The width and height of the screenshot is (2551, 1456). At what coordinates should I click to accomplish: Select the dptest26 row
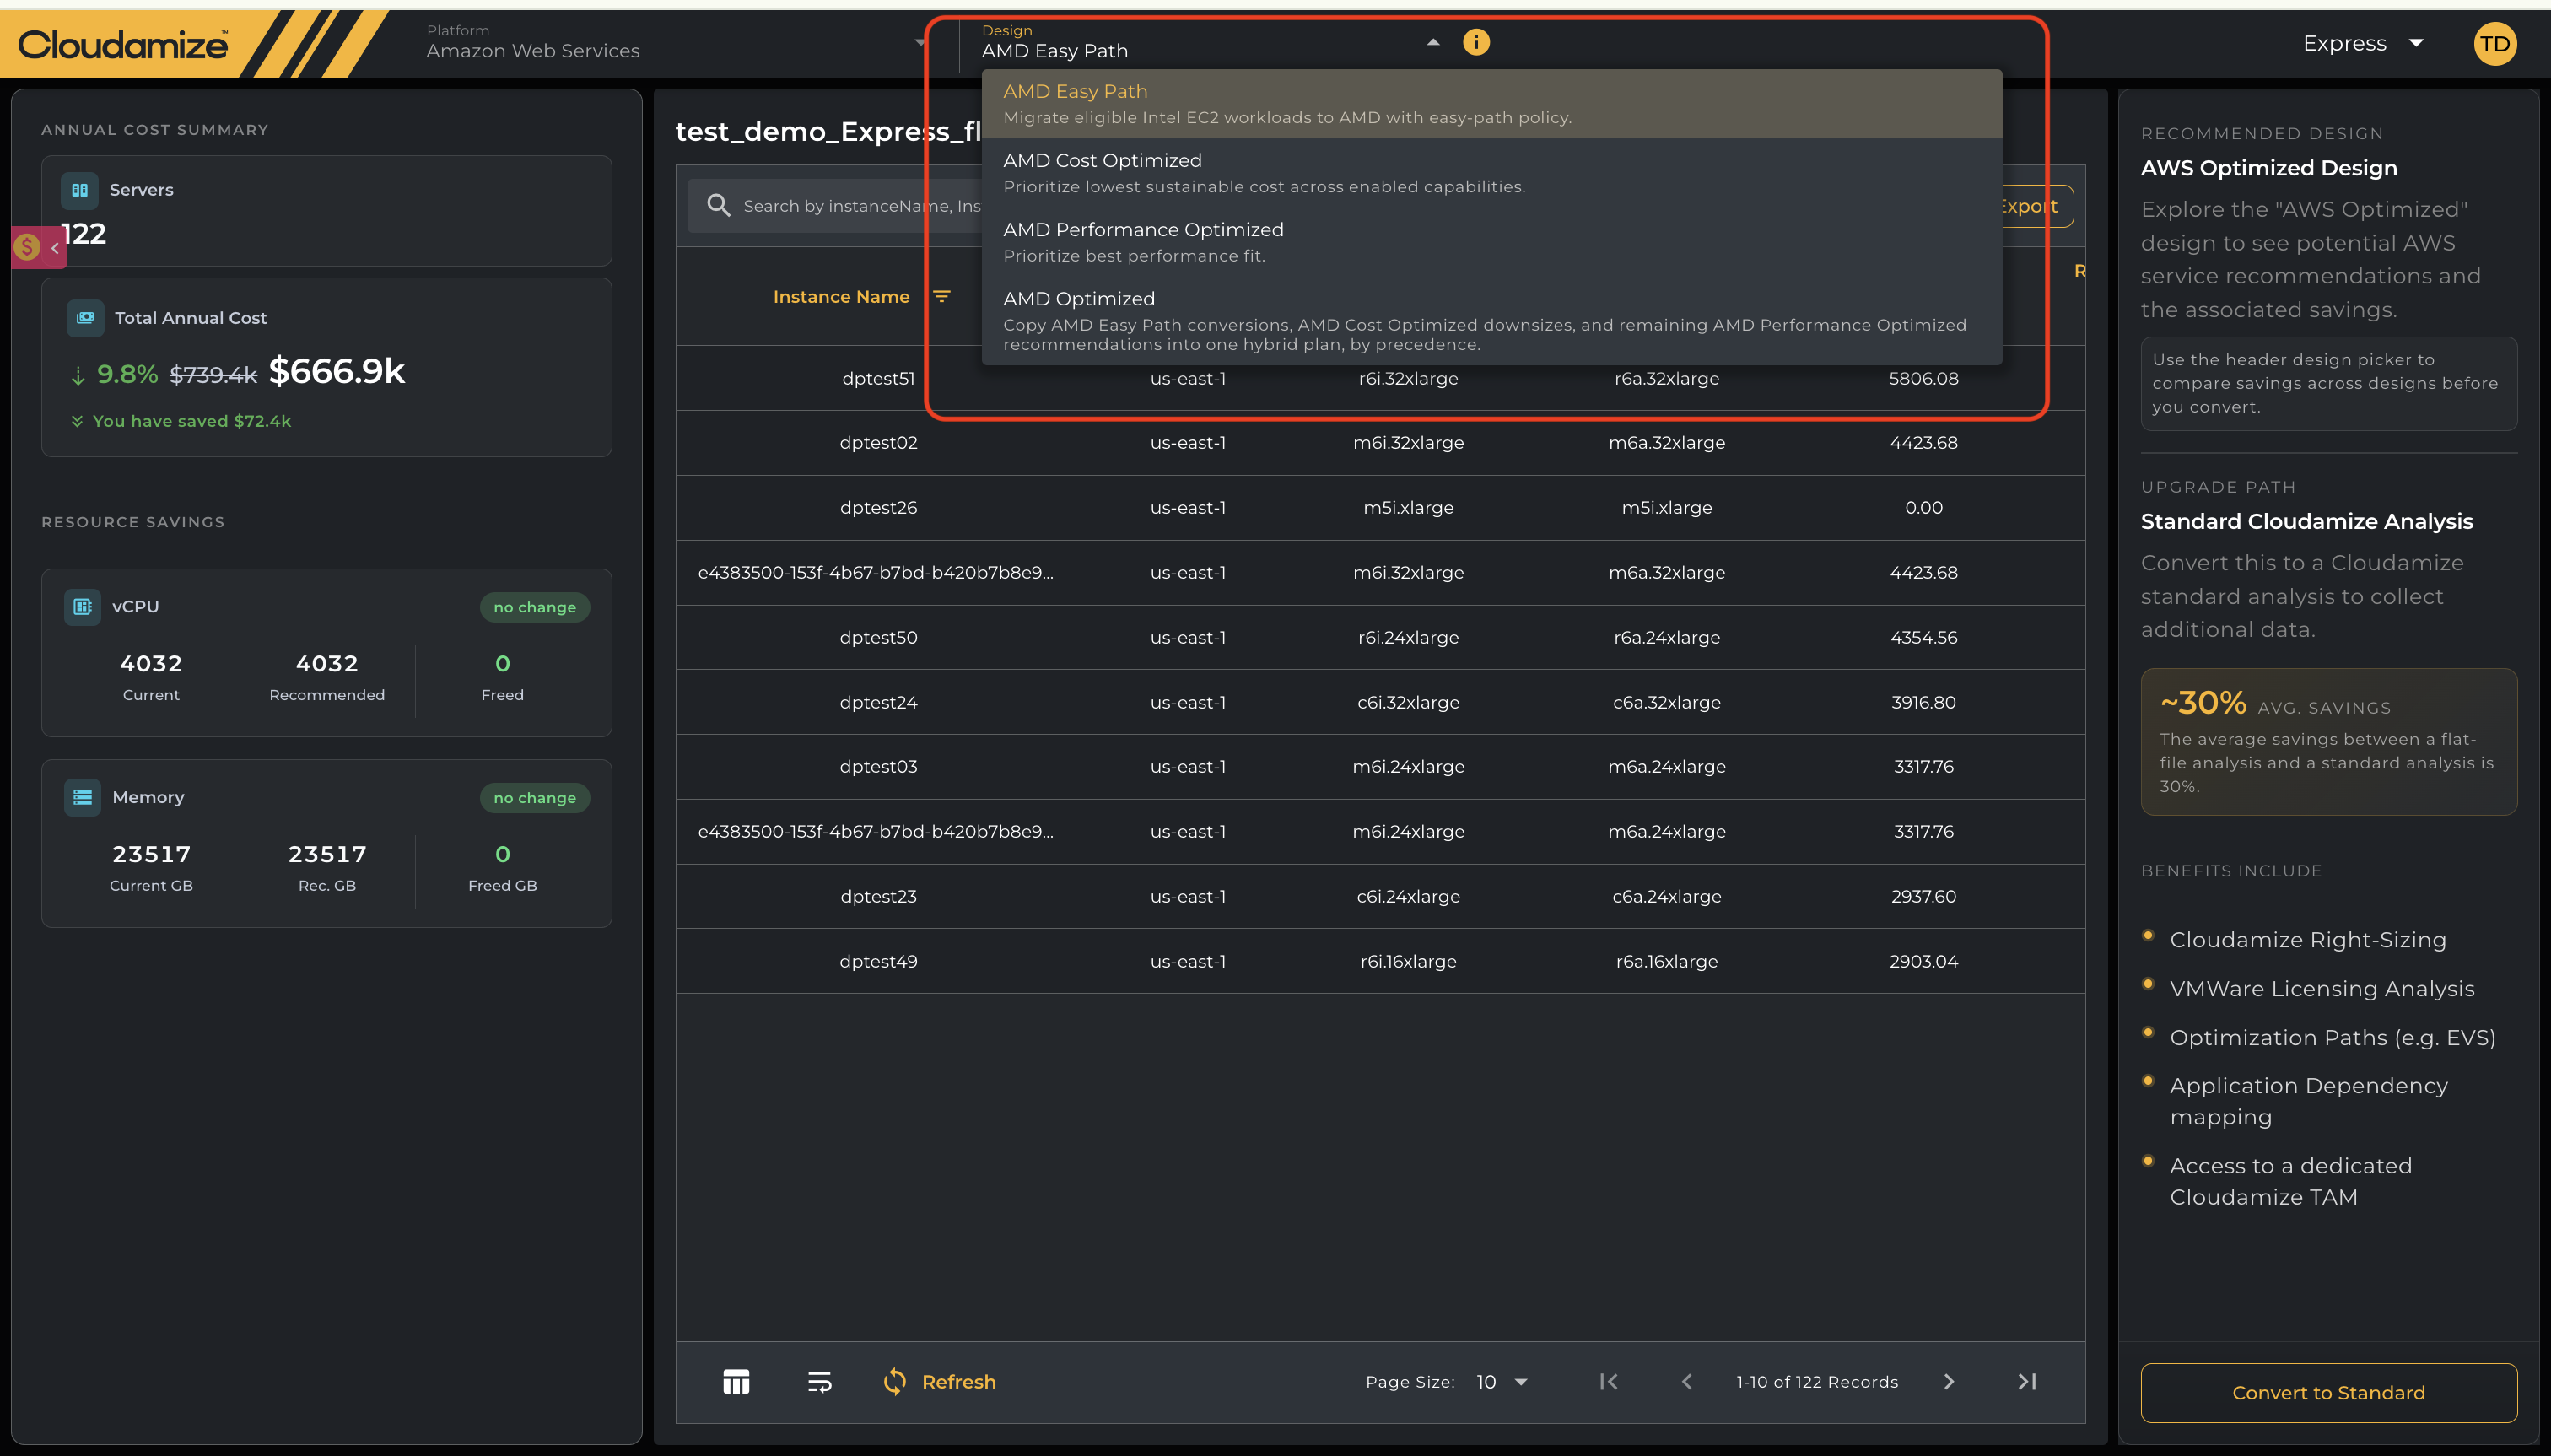(x=1380, y=507)
